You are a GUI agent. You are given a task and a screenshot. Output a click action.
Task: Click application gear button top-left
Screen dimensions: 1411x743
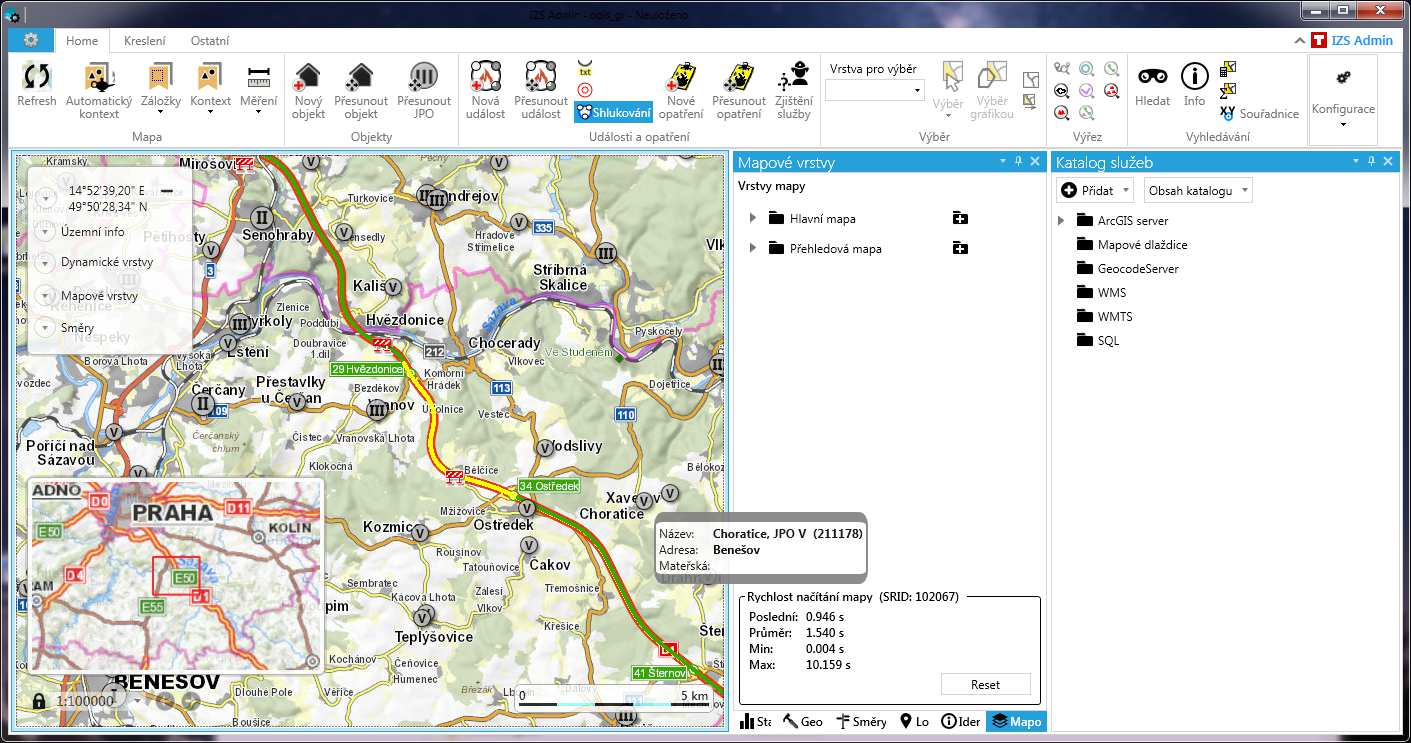point(31,40)
